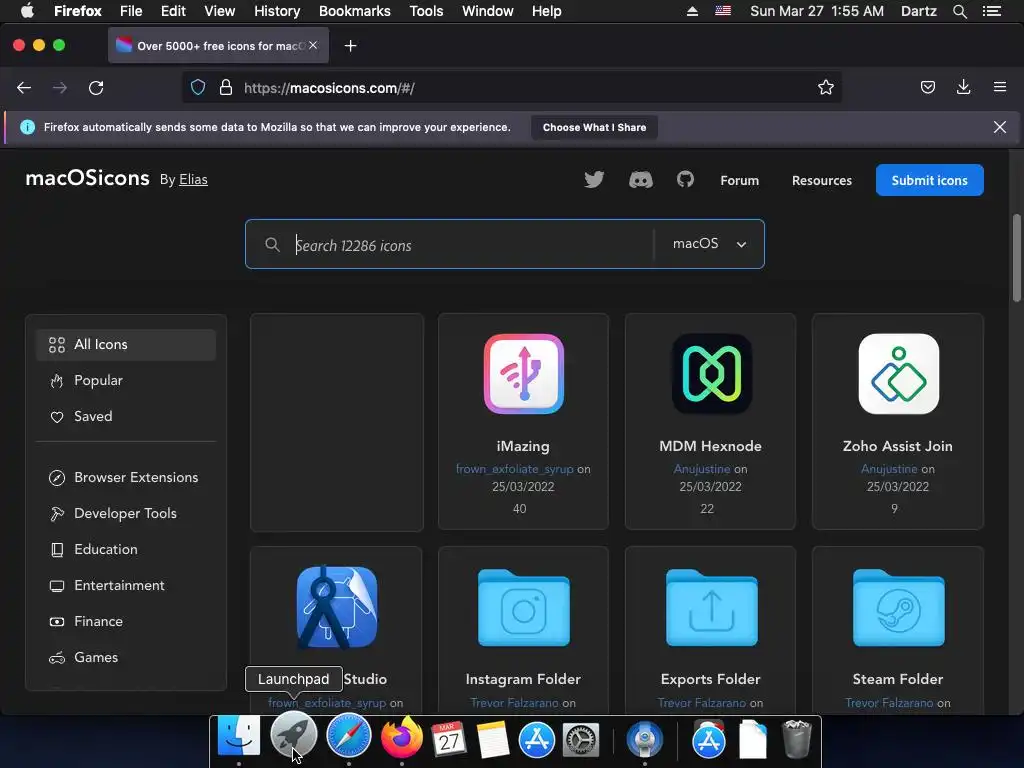Open the Firefox File menu
Screen dimensions: 1024x768
coord(131,11)
